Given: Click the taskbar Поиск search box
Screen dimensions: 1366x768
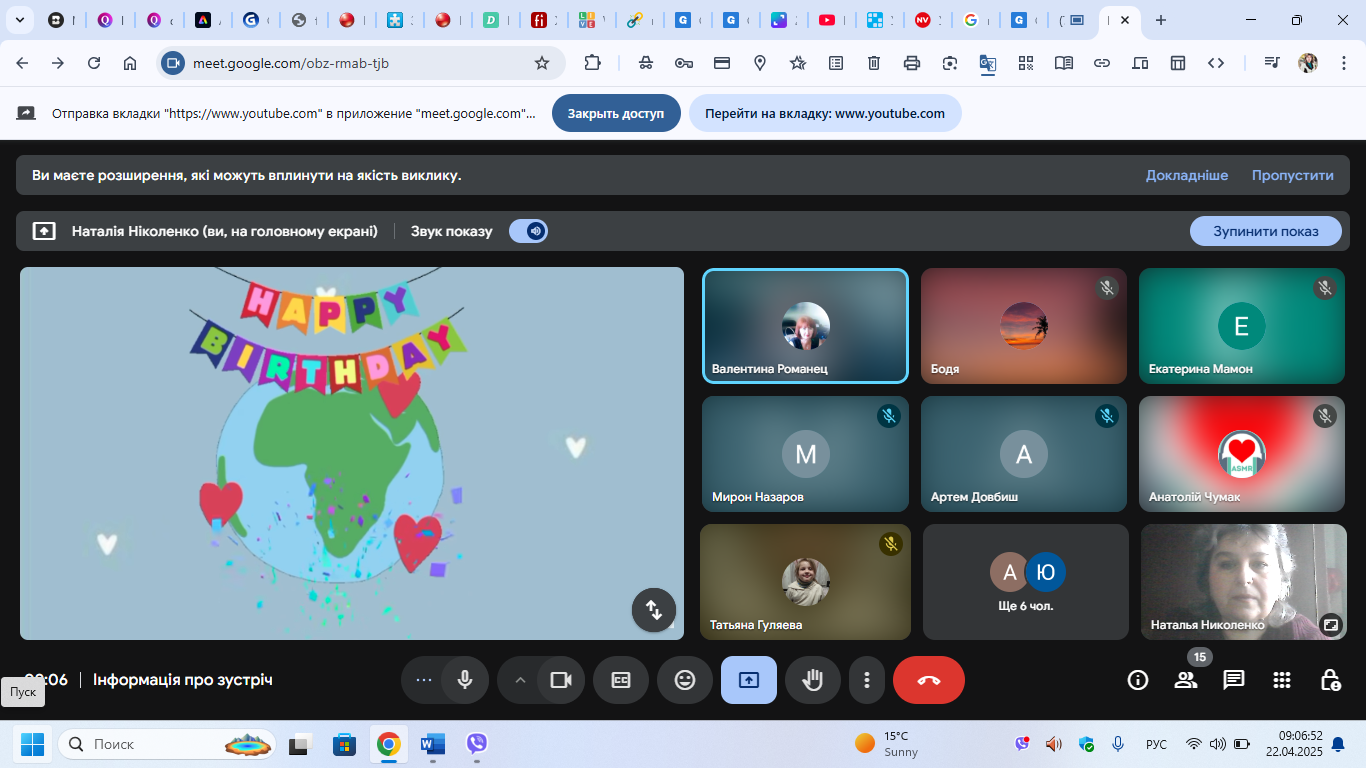Looking at the screenshot, I should click(167, 744).
